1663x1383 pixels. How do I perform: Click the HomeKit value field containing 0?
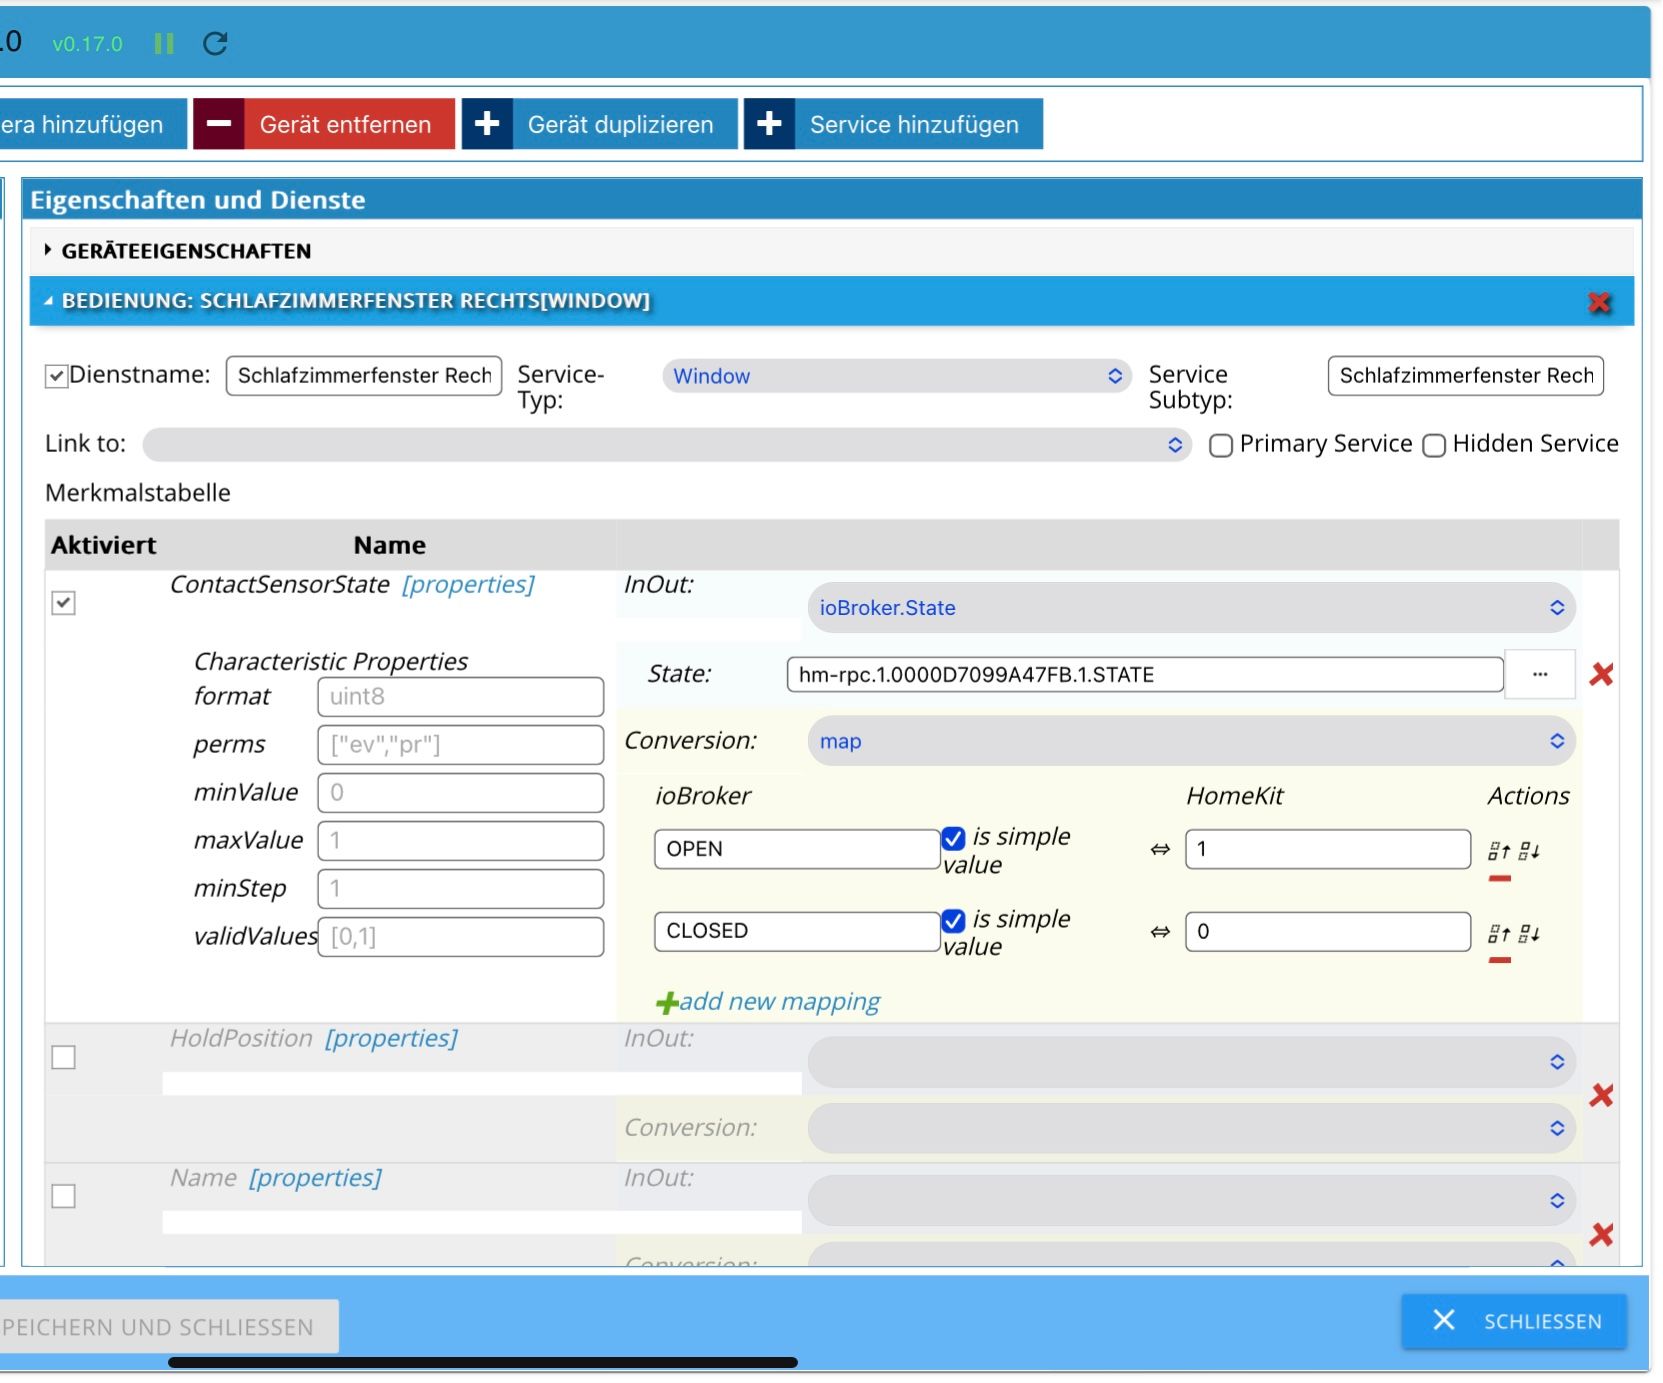[1328, 931]
